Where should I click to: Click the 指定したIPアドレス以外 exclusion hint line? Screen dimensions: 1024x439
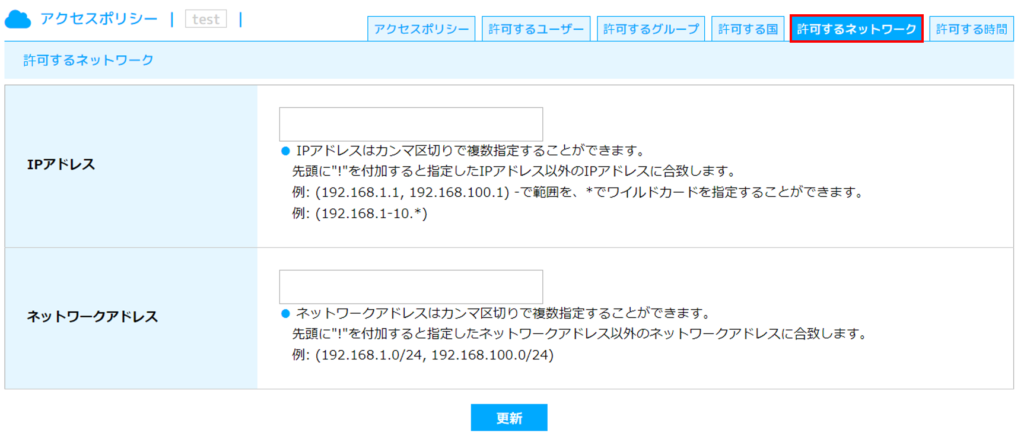[x=513, y=172]
